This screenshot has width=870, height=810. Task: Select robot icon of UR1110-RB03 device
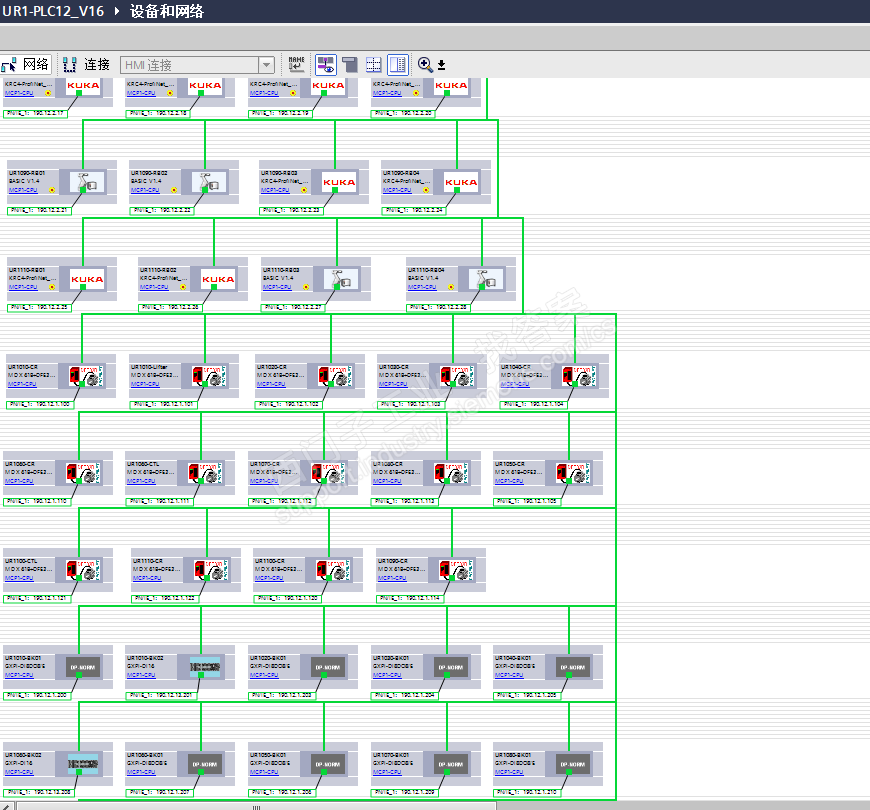(x=341, y=279)
